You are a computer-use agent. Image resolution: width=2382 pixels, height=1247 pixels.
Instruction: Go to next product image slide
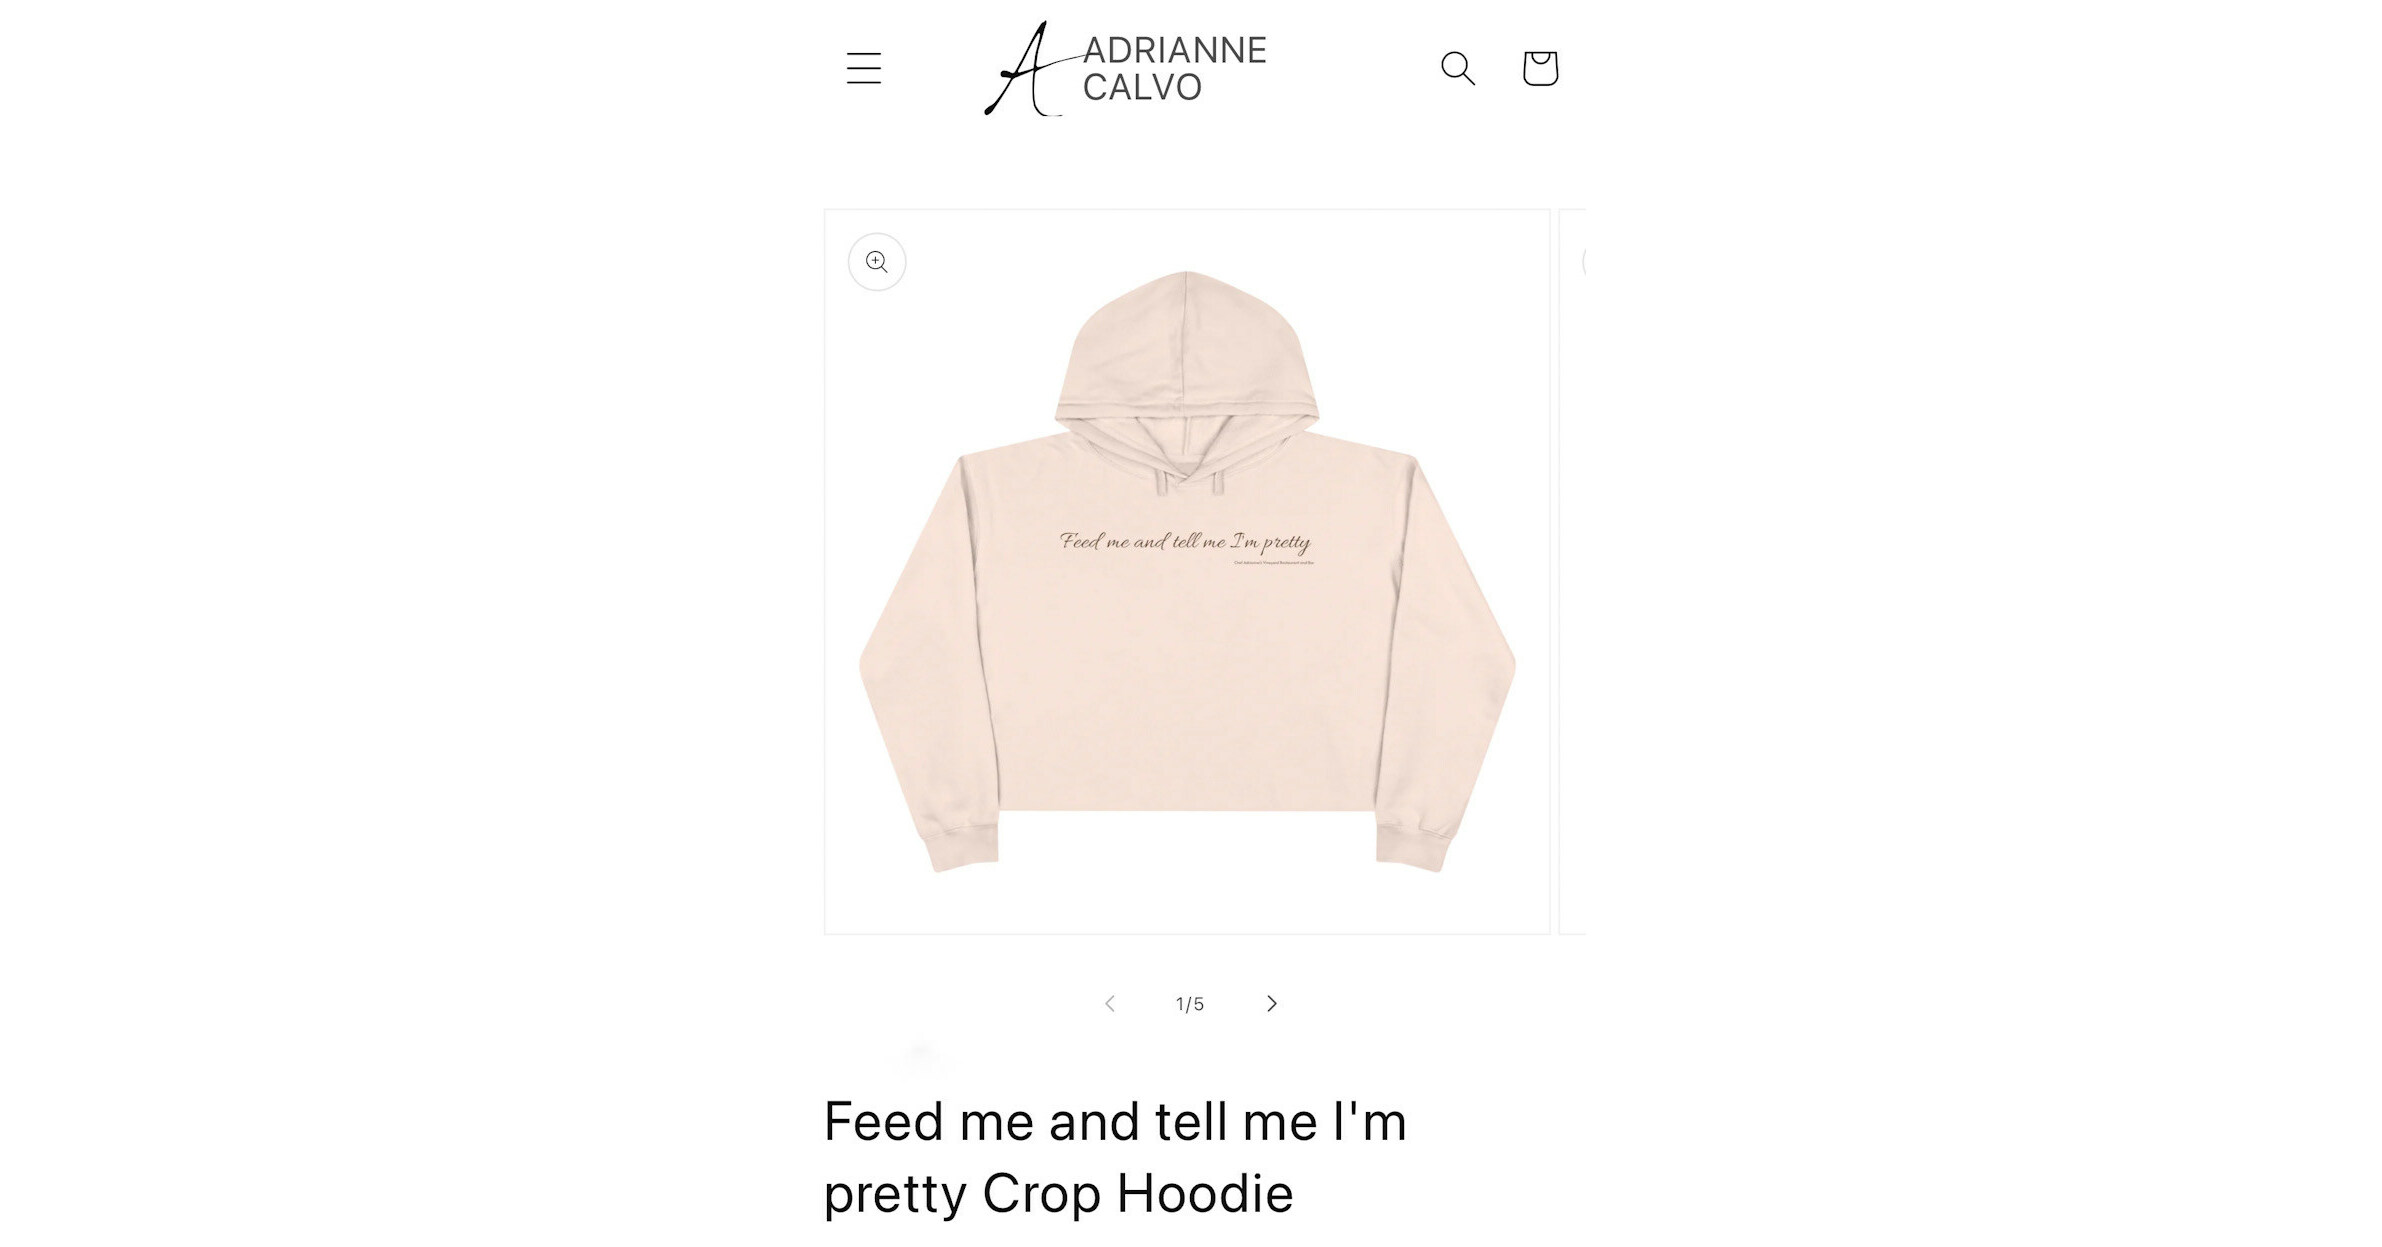click(1271, 1003)
